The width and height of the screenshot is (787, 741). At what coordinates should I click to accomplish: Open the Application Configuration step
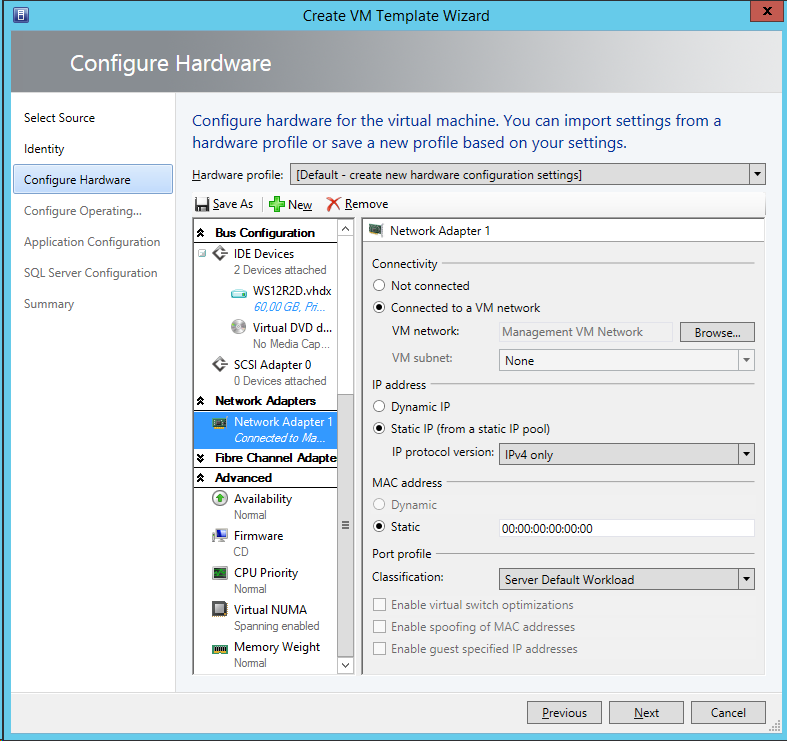pos(92,242)
